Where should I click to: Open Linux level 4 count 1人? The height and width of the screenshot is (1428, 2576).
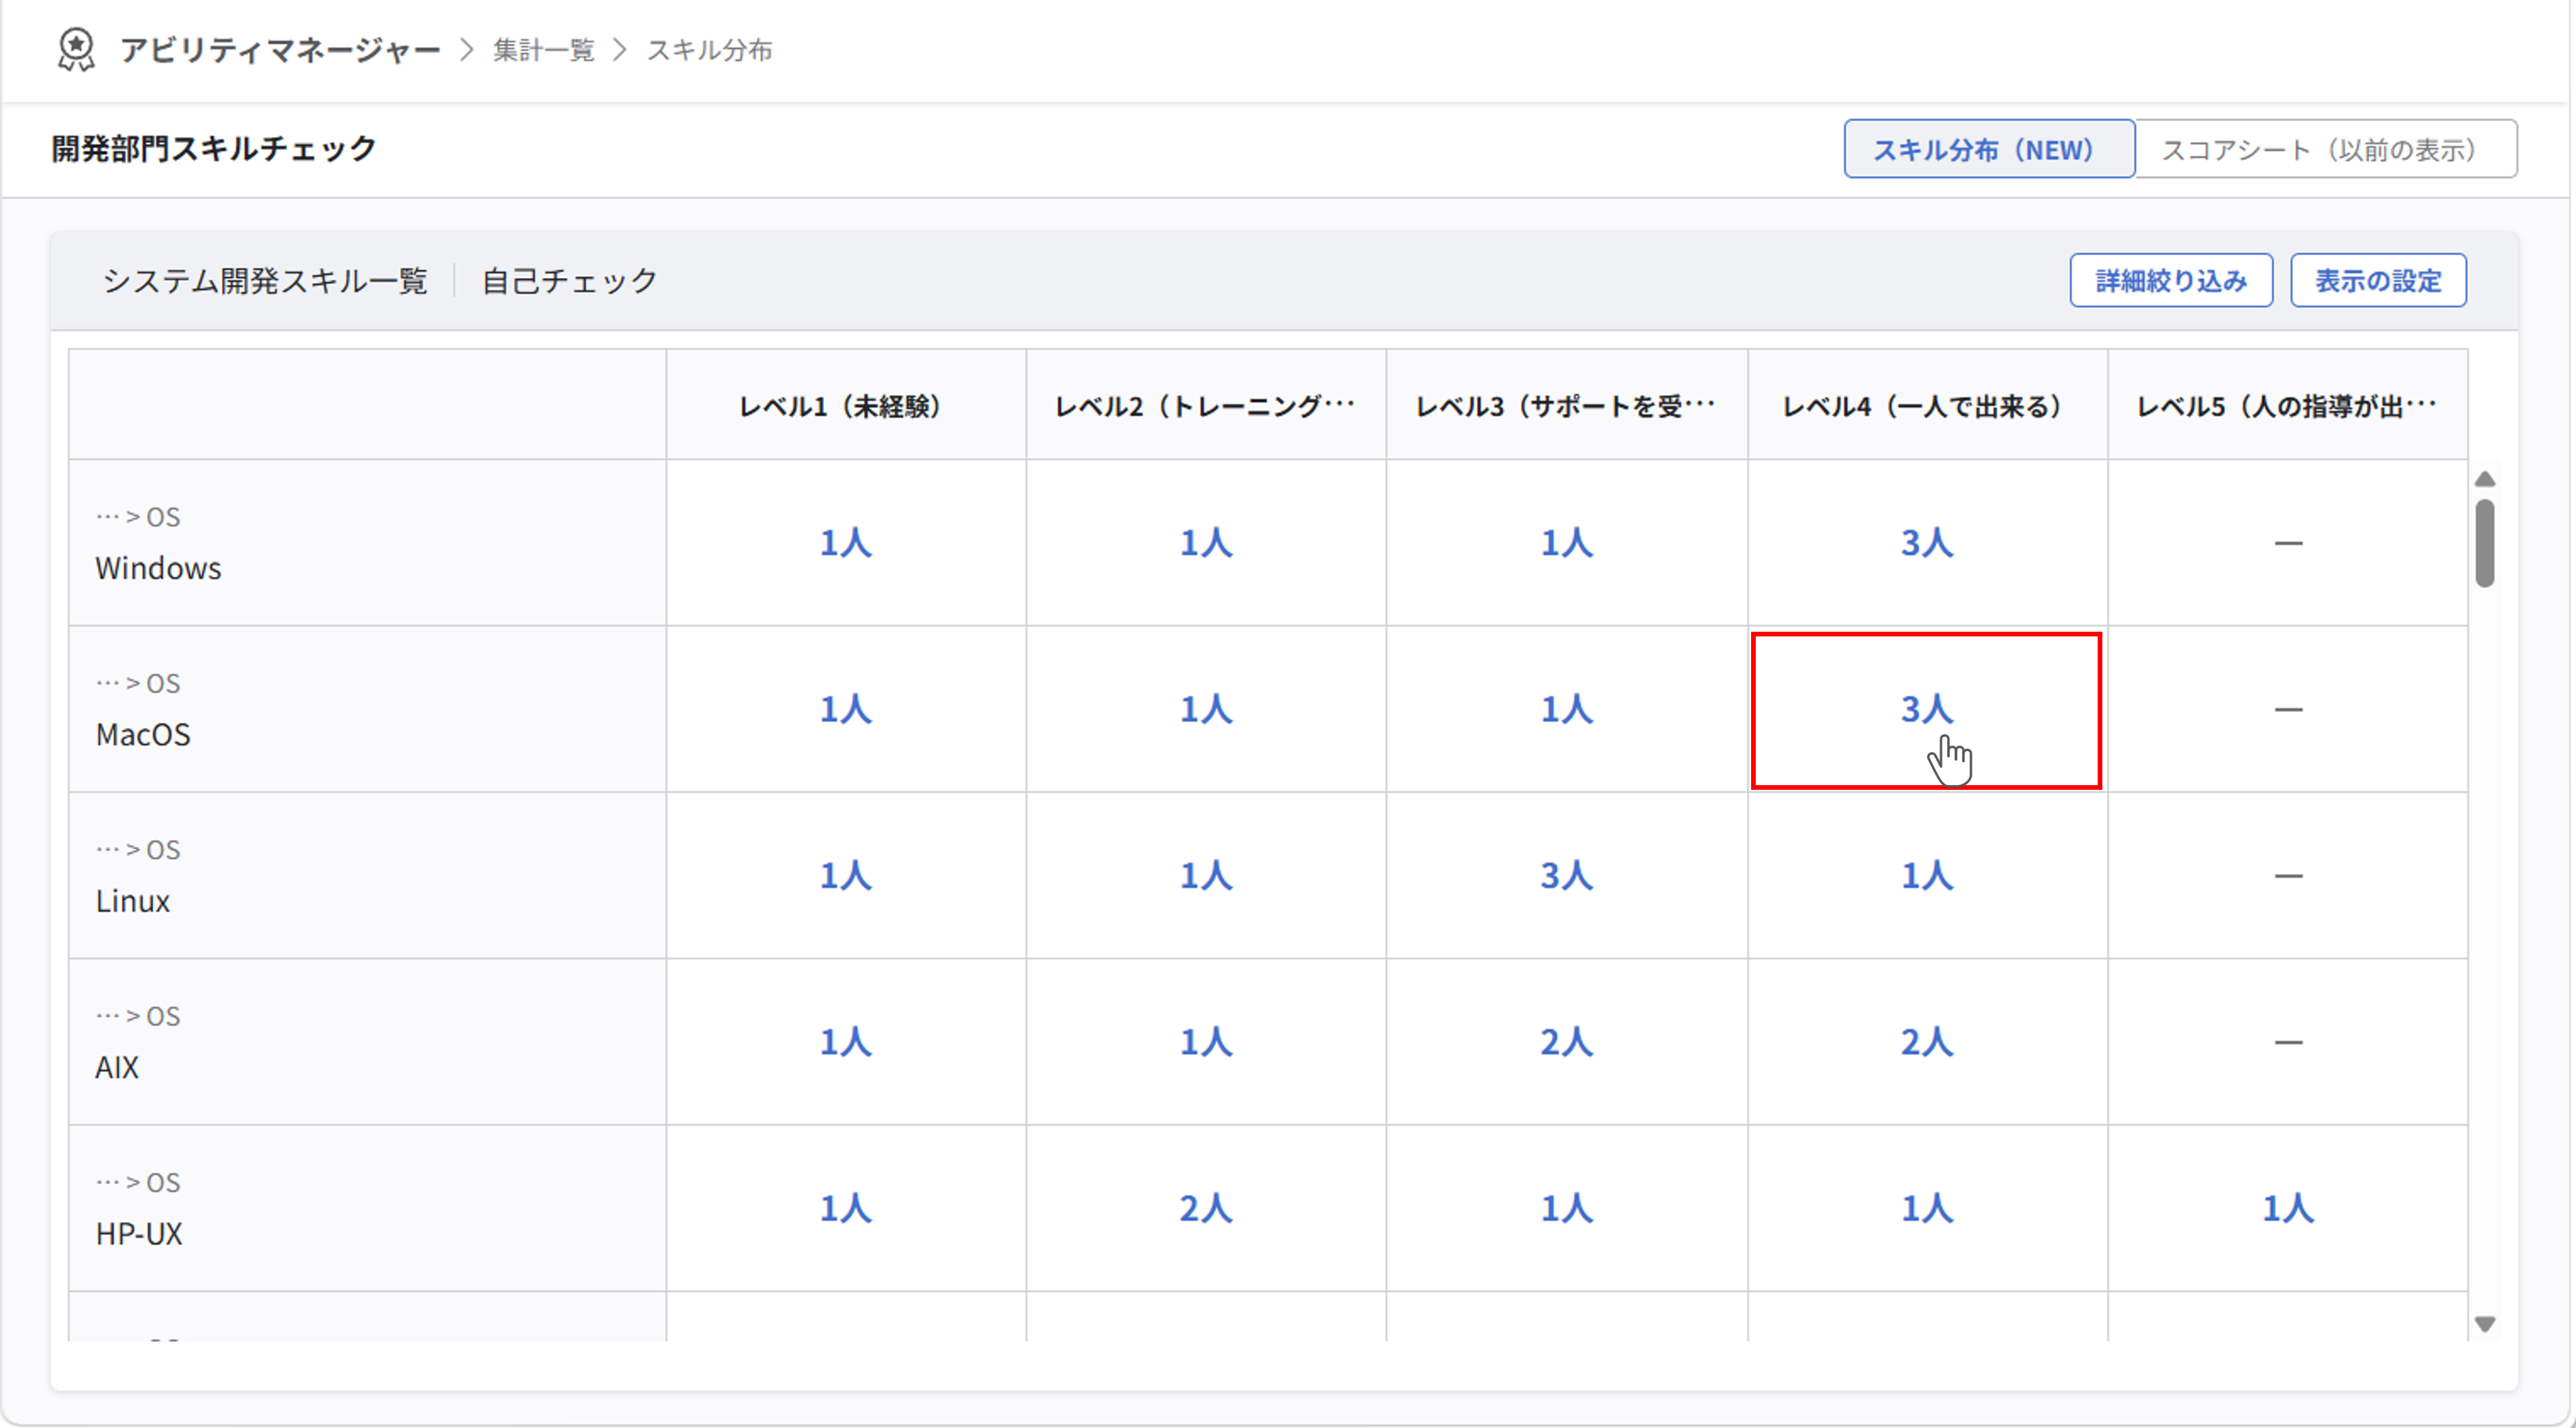point(1927,875)
